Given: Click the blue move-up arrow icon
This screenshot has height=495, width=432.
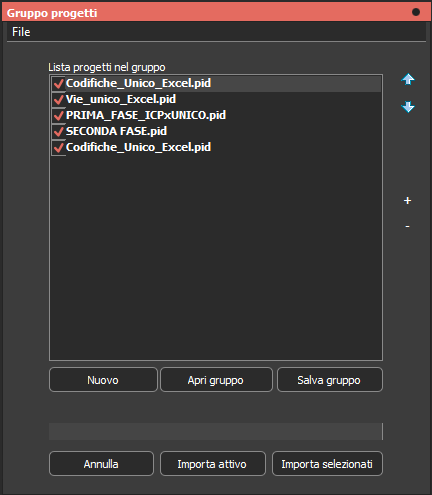Looking at the screenshot, I should pos(408,79).
